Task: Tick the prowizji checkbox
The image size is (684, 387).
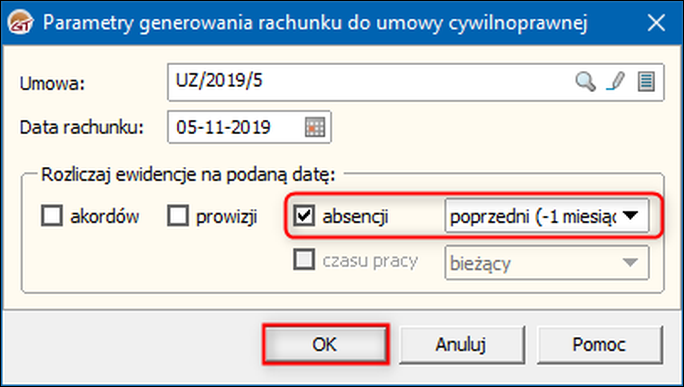Action: point(178,216)
